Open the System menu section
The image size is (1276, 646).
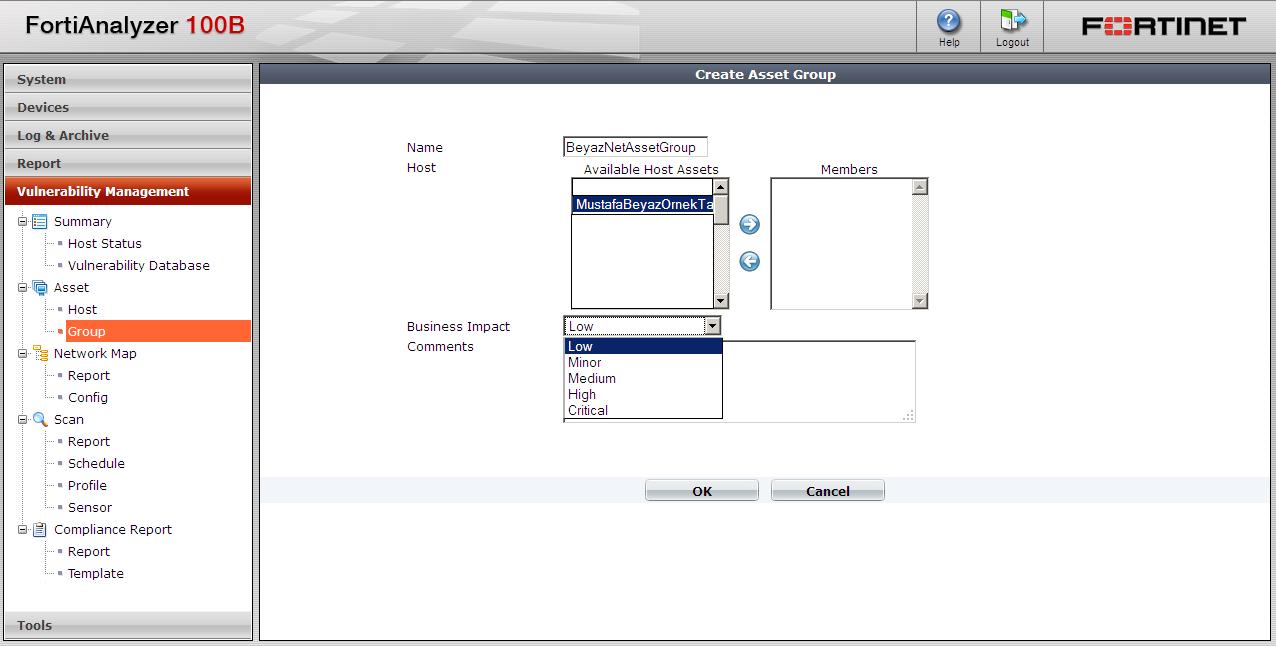tap(128, 79)
